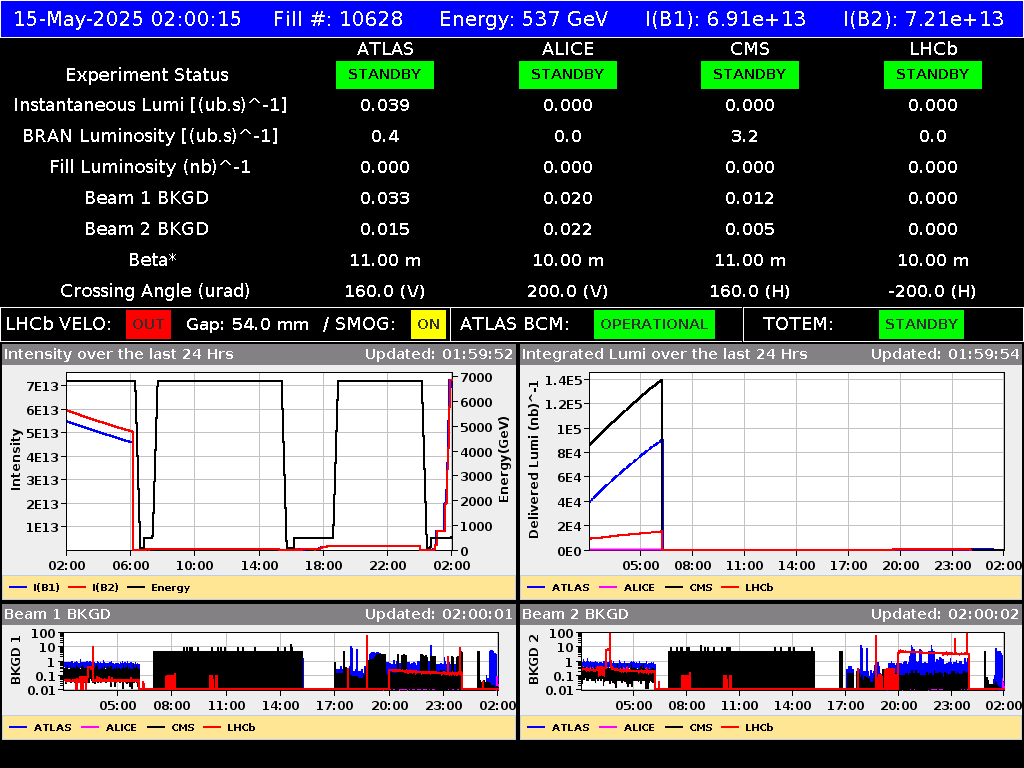Viewport: 1024px width, 768px height.
Task: Select ATLAS Beam 2 BKGD value 0.015
Action: [385, 229]
